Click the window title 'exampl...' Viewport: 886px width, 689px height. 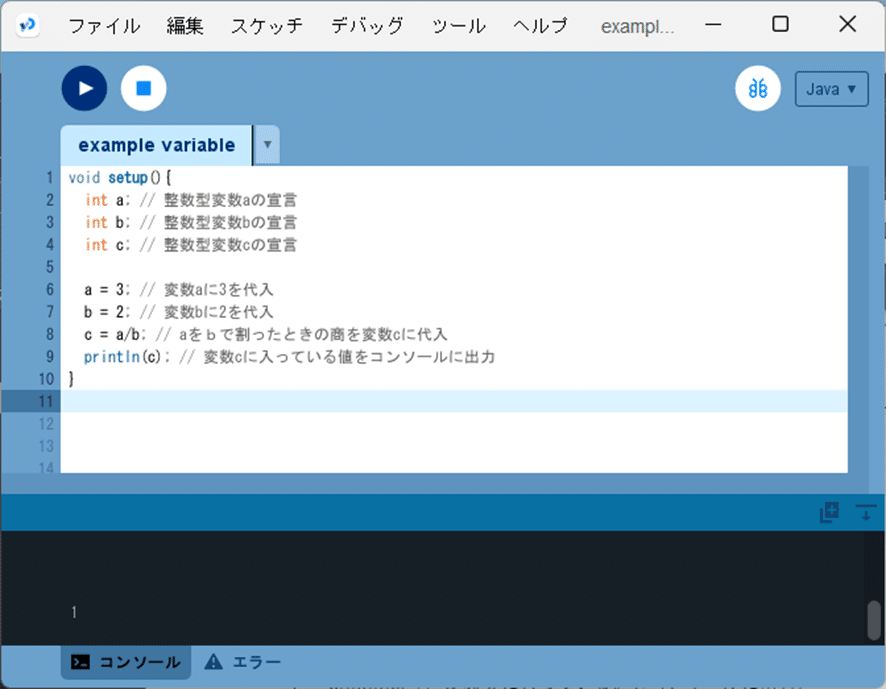coord(637,26)
